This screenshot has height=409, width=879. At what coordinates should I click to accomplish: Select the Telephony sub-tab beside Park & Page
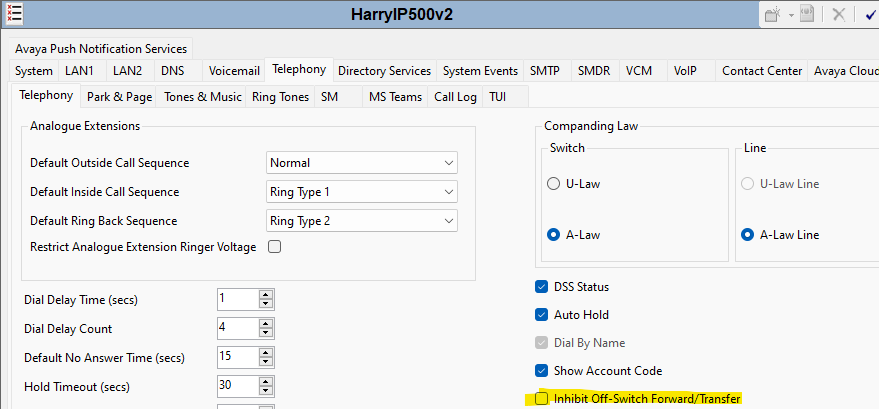coord(46,95)
